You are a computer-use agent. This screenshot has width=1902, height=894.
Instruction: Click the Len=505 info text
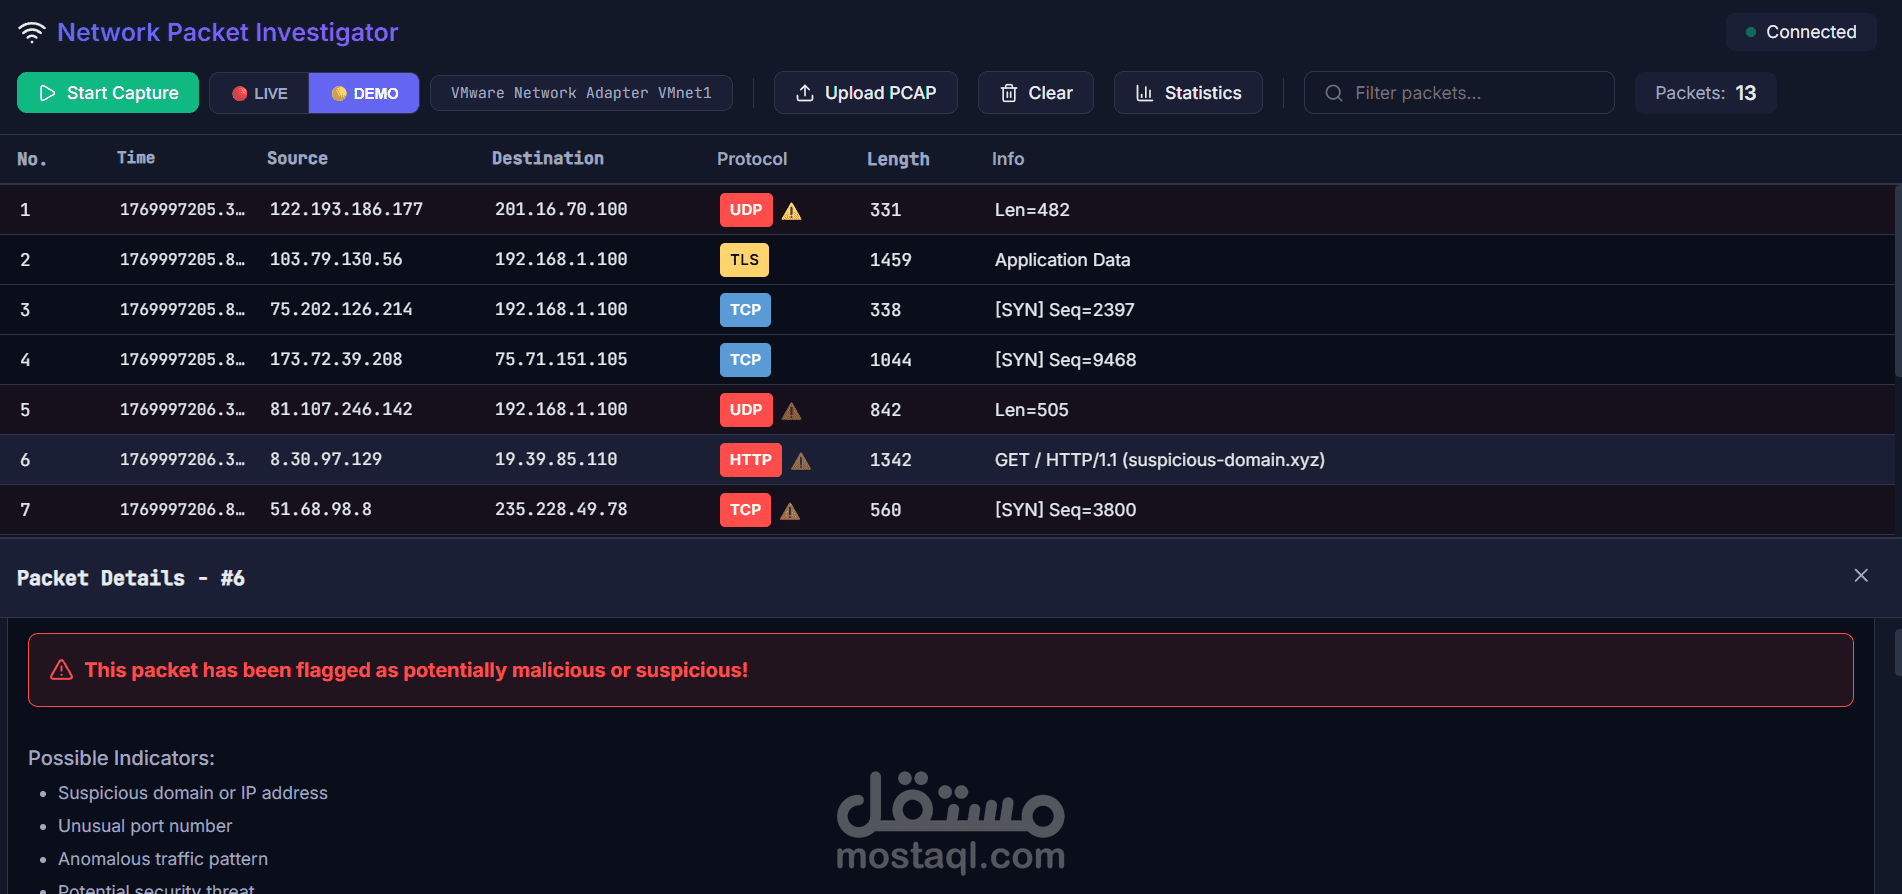pyautogui.click(x=1032, y=410)
